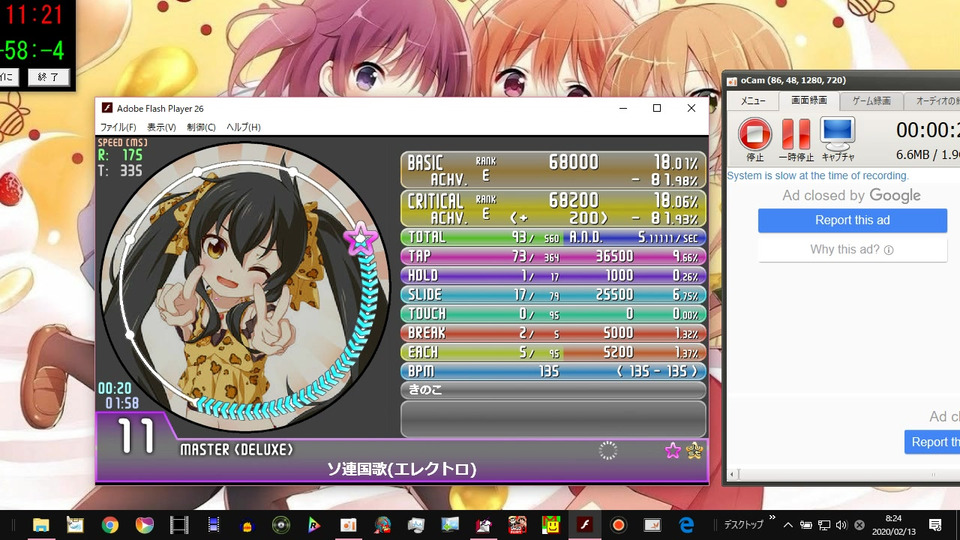Click the Flash Player taskbar icon

pos(584,525)
